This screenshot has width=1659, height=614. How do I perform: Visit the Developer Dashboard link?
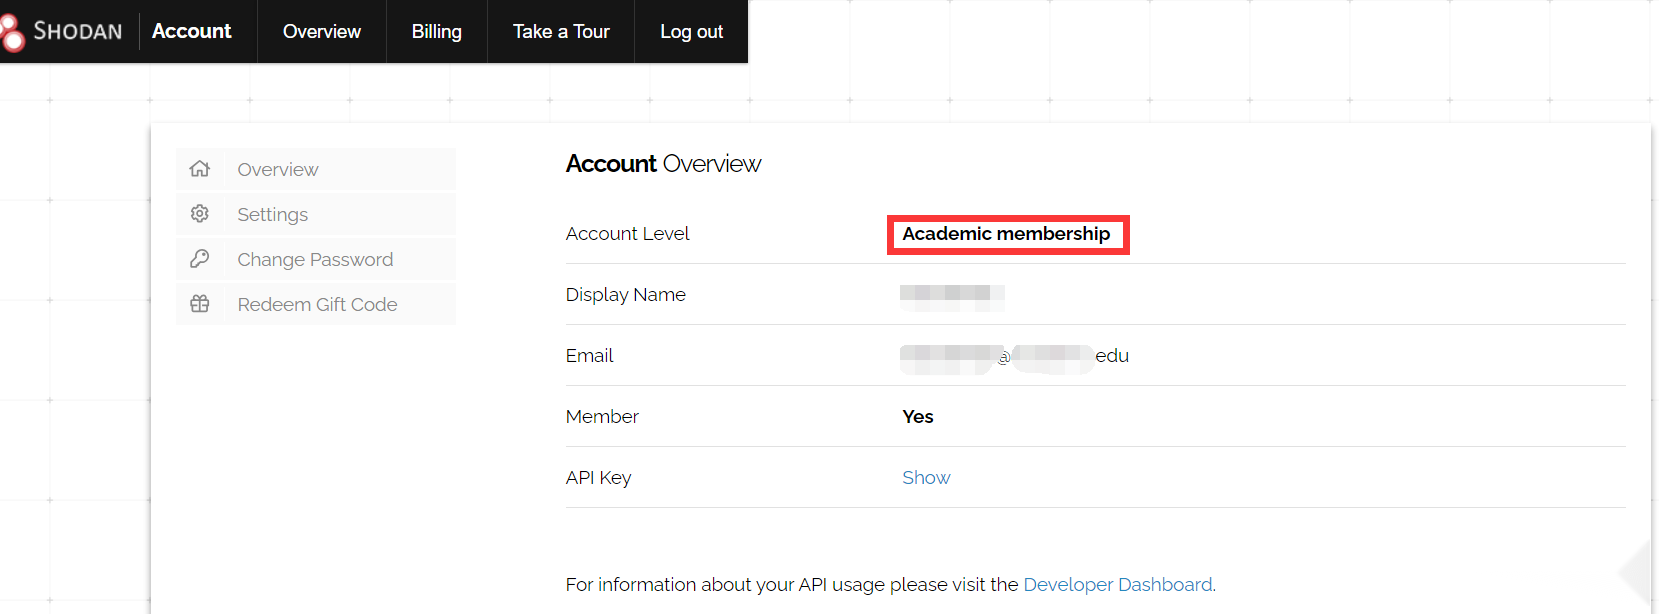(1118, 584)
